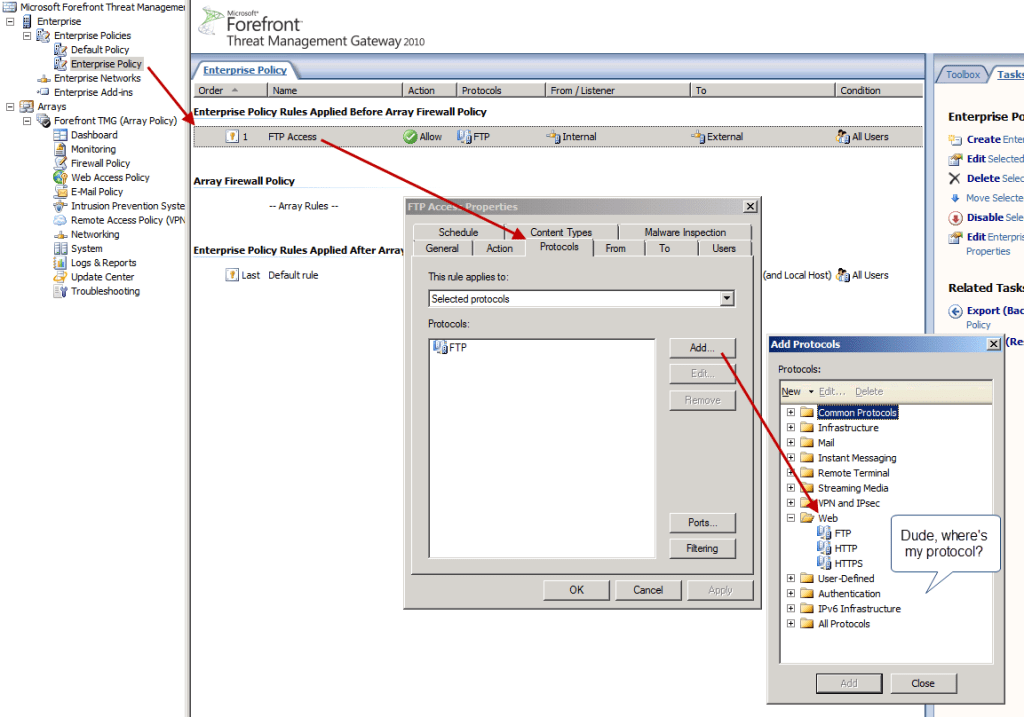Open Firewall Policy node icon
This screenshot has width=1024, height=717.
[60, 163]
